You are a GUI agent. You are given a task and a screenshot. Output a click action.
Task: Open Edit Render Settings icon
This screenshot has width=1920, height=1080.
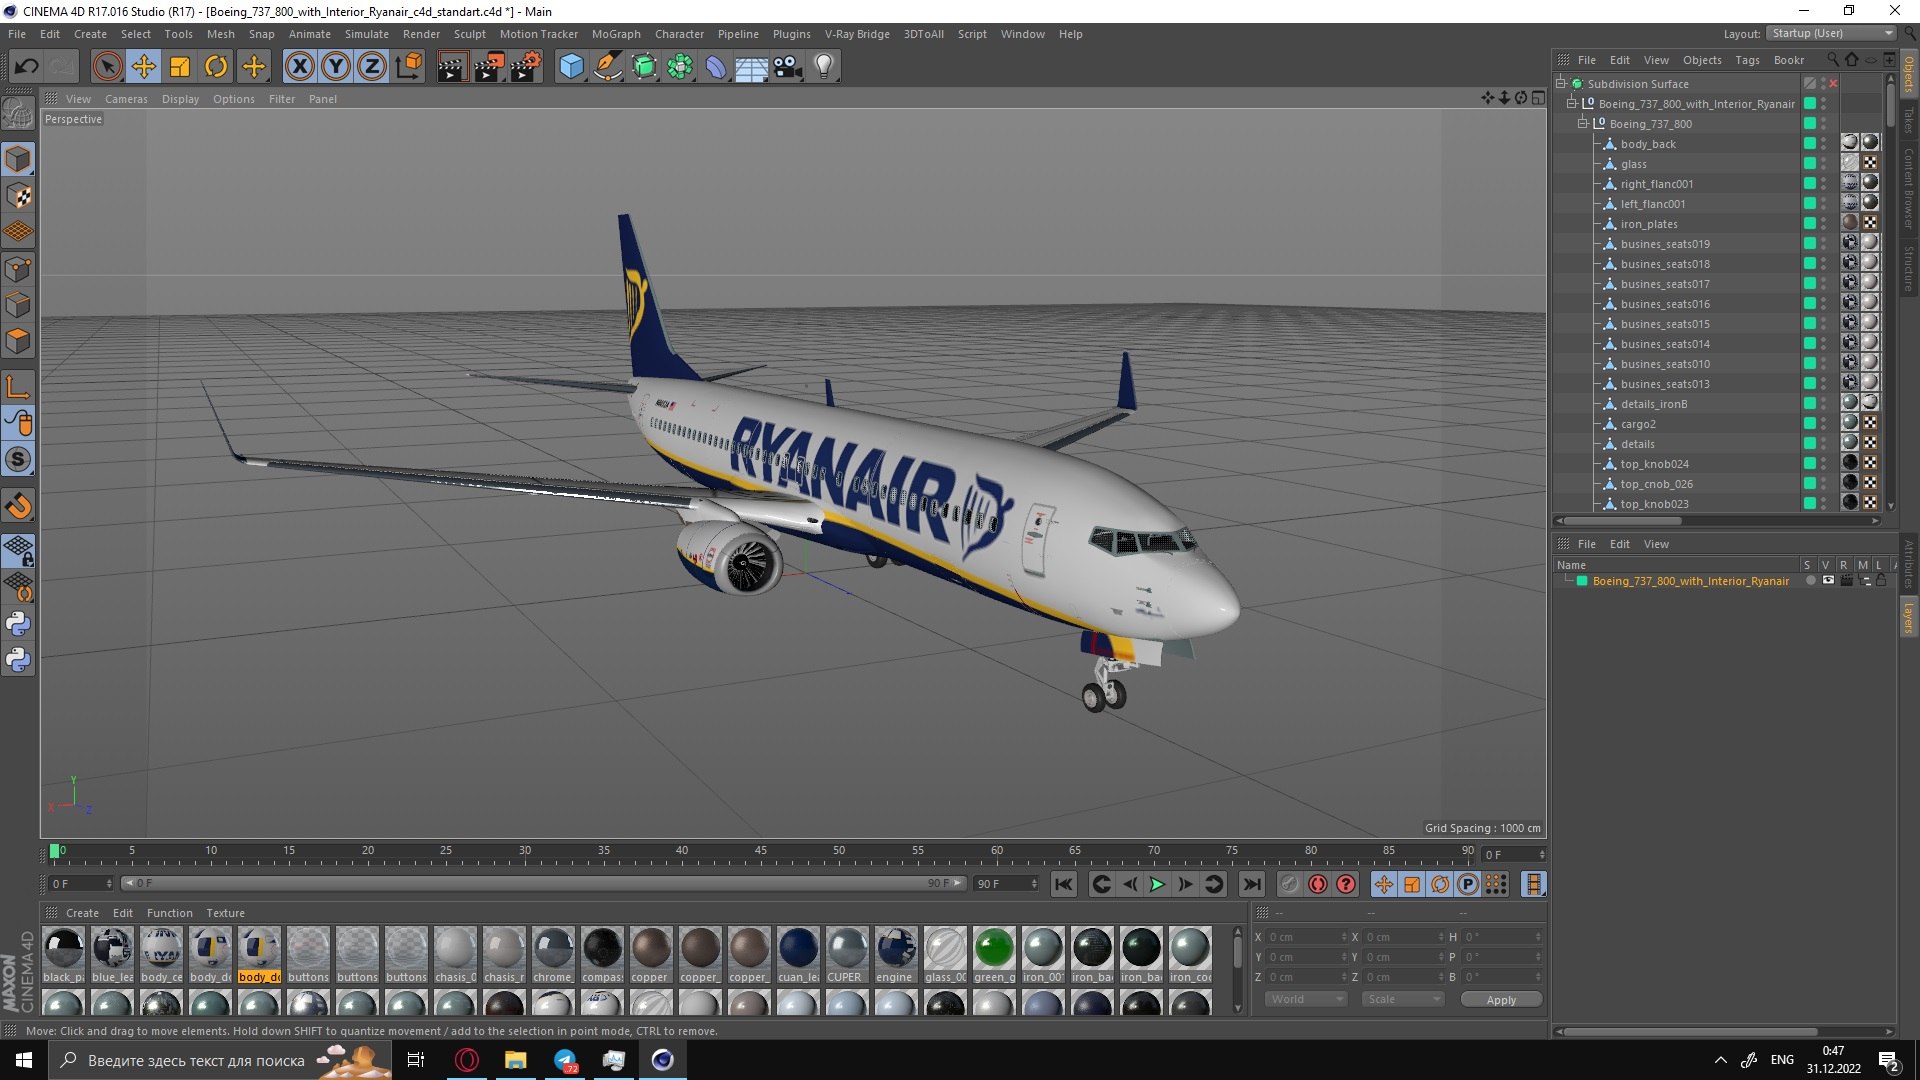[526, 67]
